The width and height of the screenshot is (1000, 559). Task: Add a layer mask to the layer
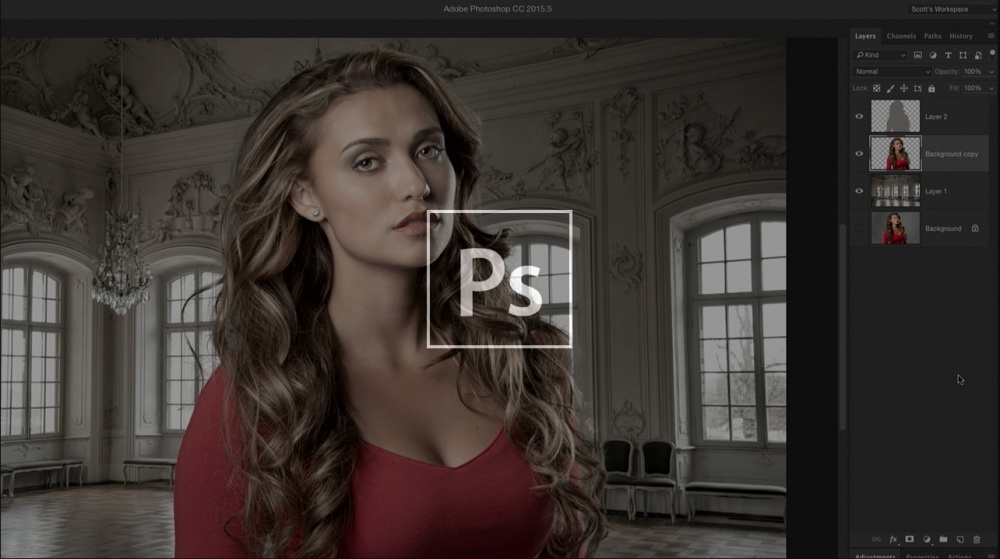(910, 539)
